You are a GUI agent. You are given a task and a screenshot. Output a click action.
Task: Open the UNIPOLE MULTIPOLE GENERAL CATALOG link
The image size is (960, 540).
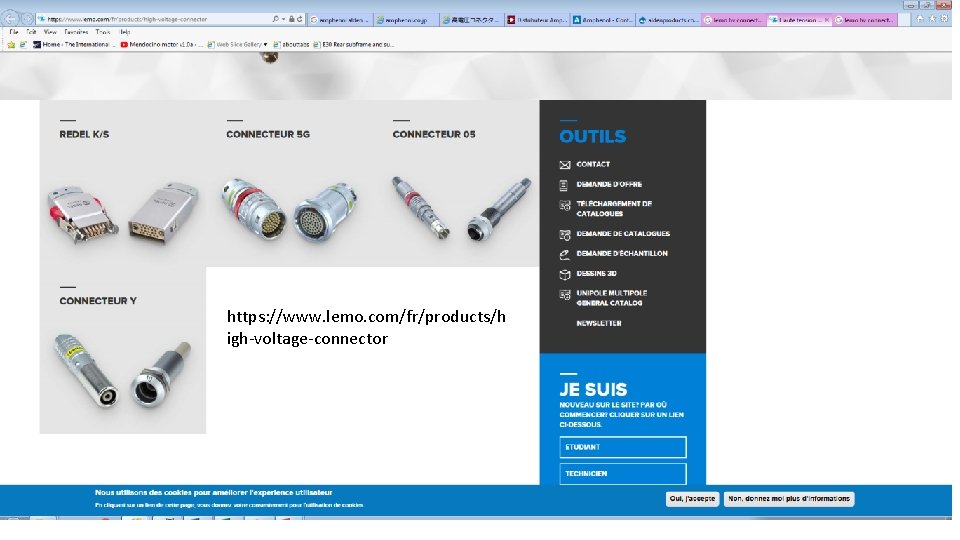(x=612, y=298)
